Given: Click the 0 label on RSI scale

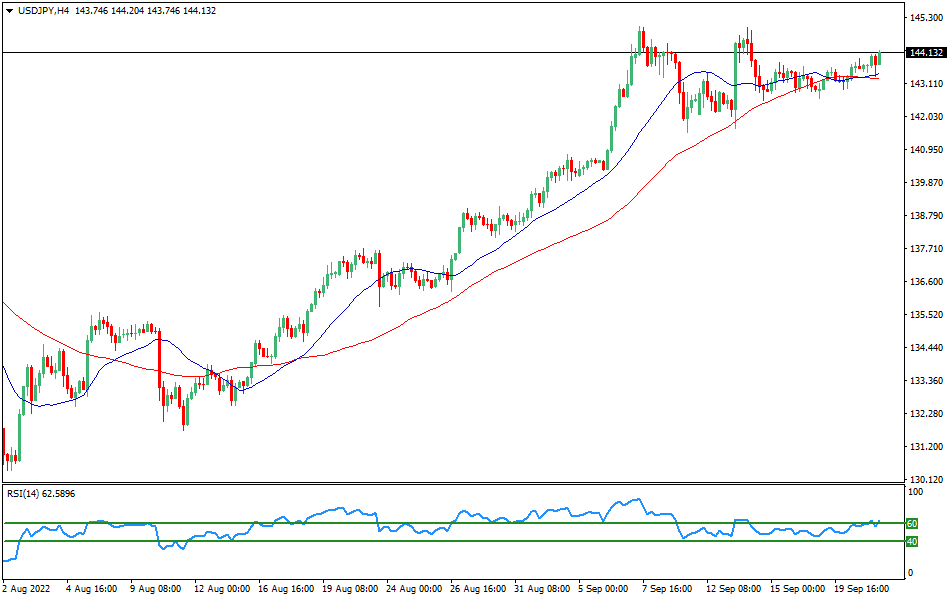Looking at the screenshot, I should coord(909,573).
